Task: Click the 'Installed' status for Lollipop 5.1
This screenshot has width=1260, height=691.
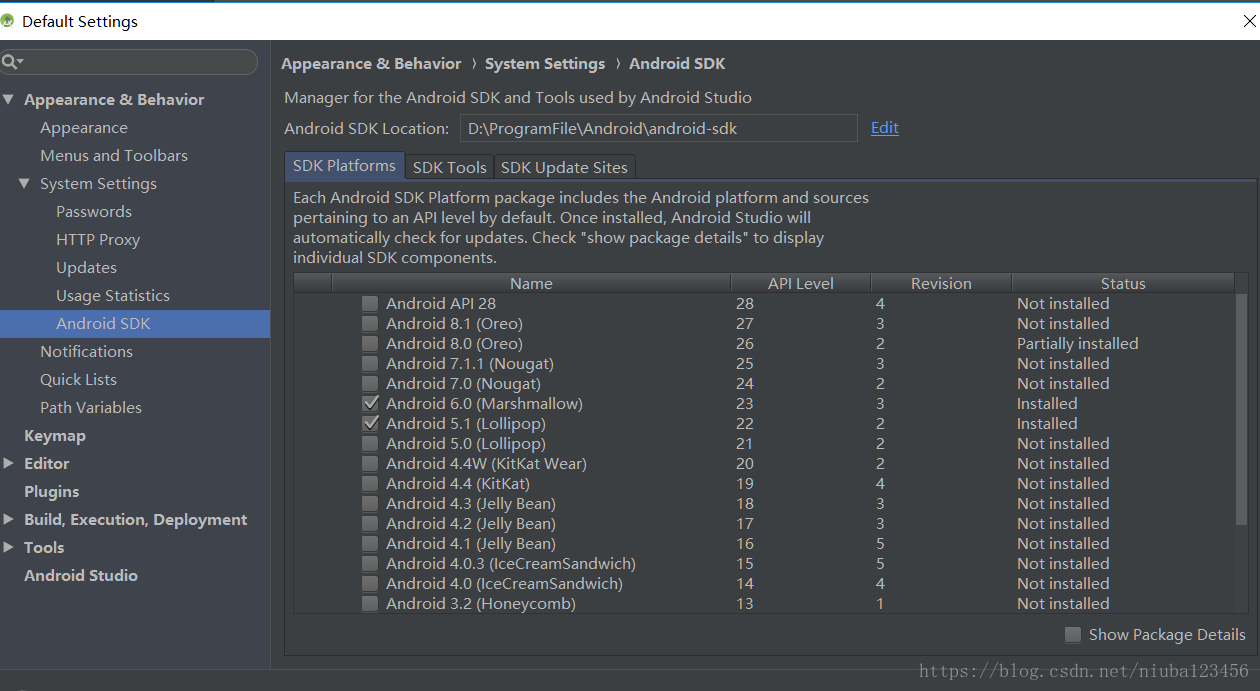Action: point(1047,423)
